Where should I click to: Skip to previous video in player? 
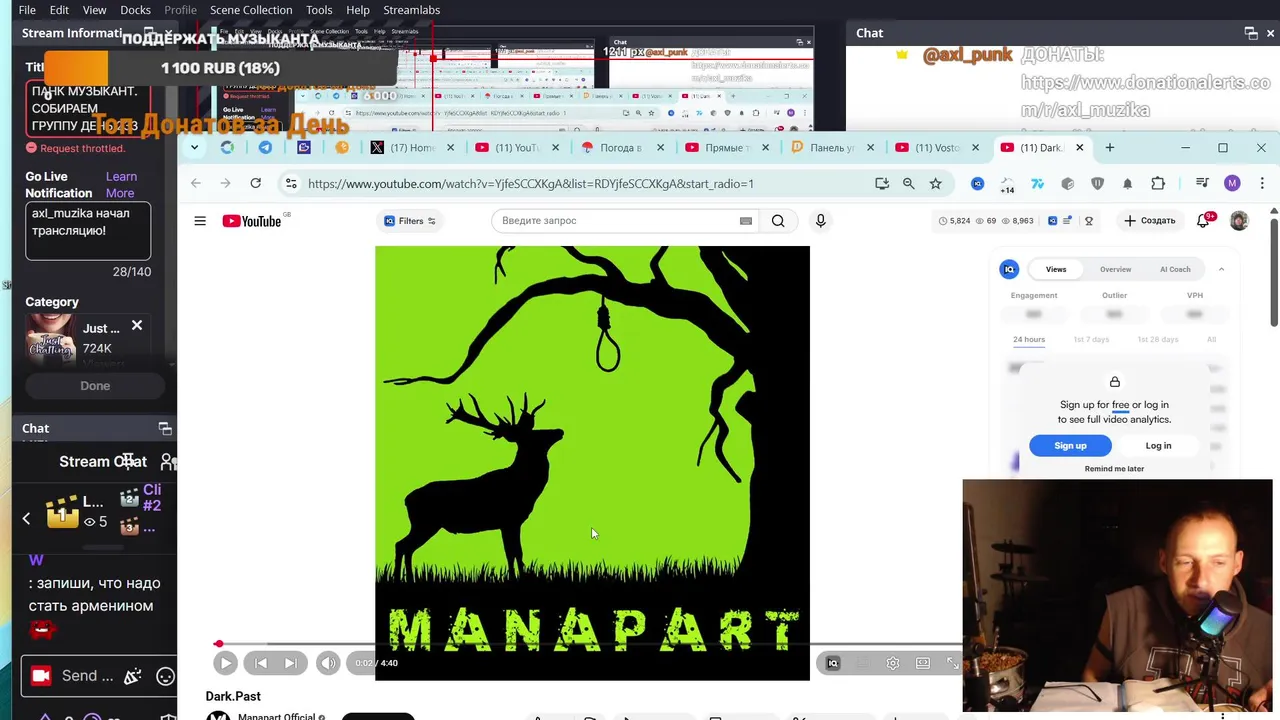260,663
